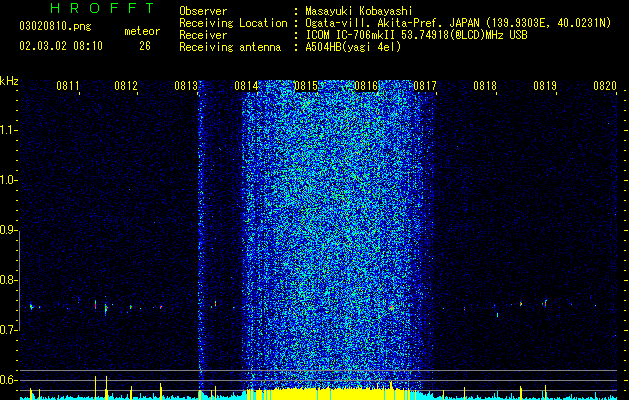Click time marker 0813
629x400 pixels.
(x=186, y=86)
